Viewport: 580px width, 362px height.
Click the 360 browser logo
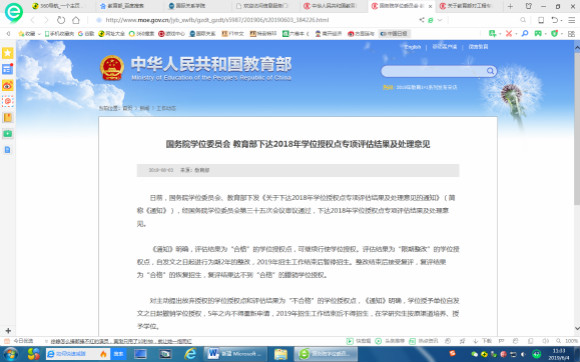pyautogui.click(x=14, y=12)
